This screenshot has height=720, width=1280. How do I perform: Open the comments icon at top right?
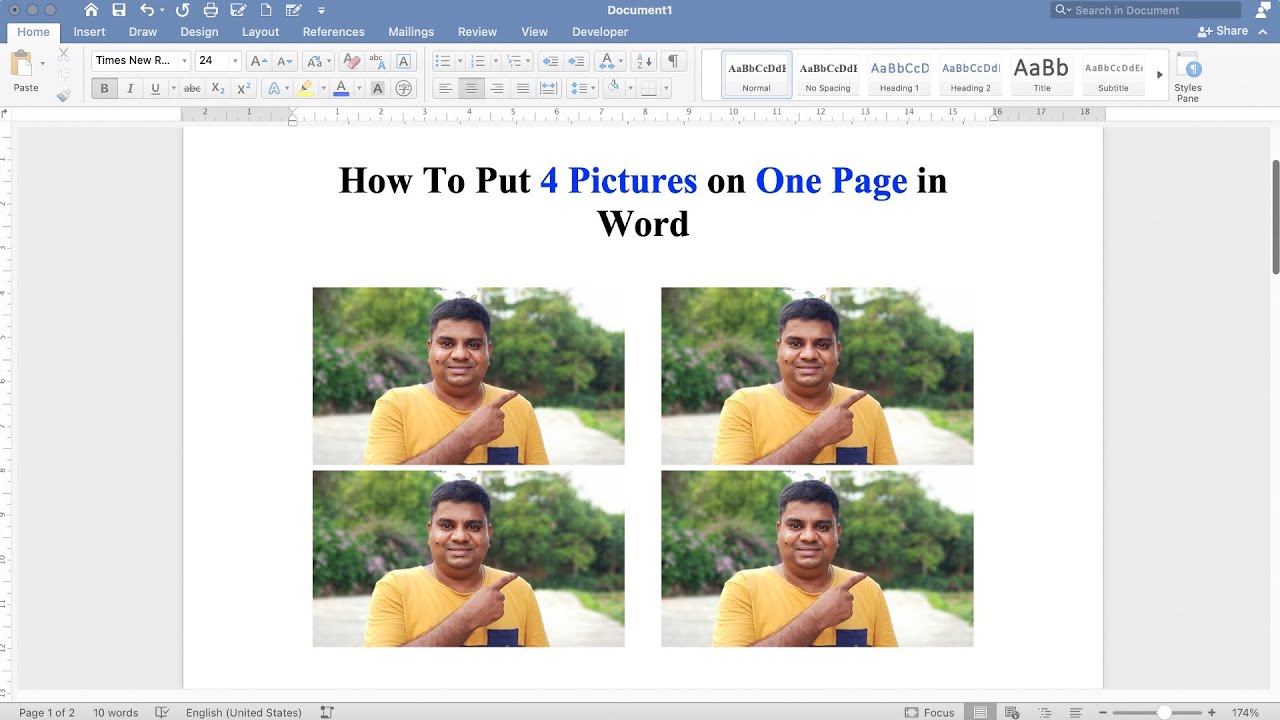click(1261, 10)
